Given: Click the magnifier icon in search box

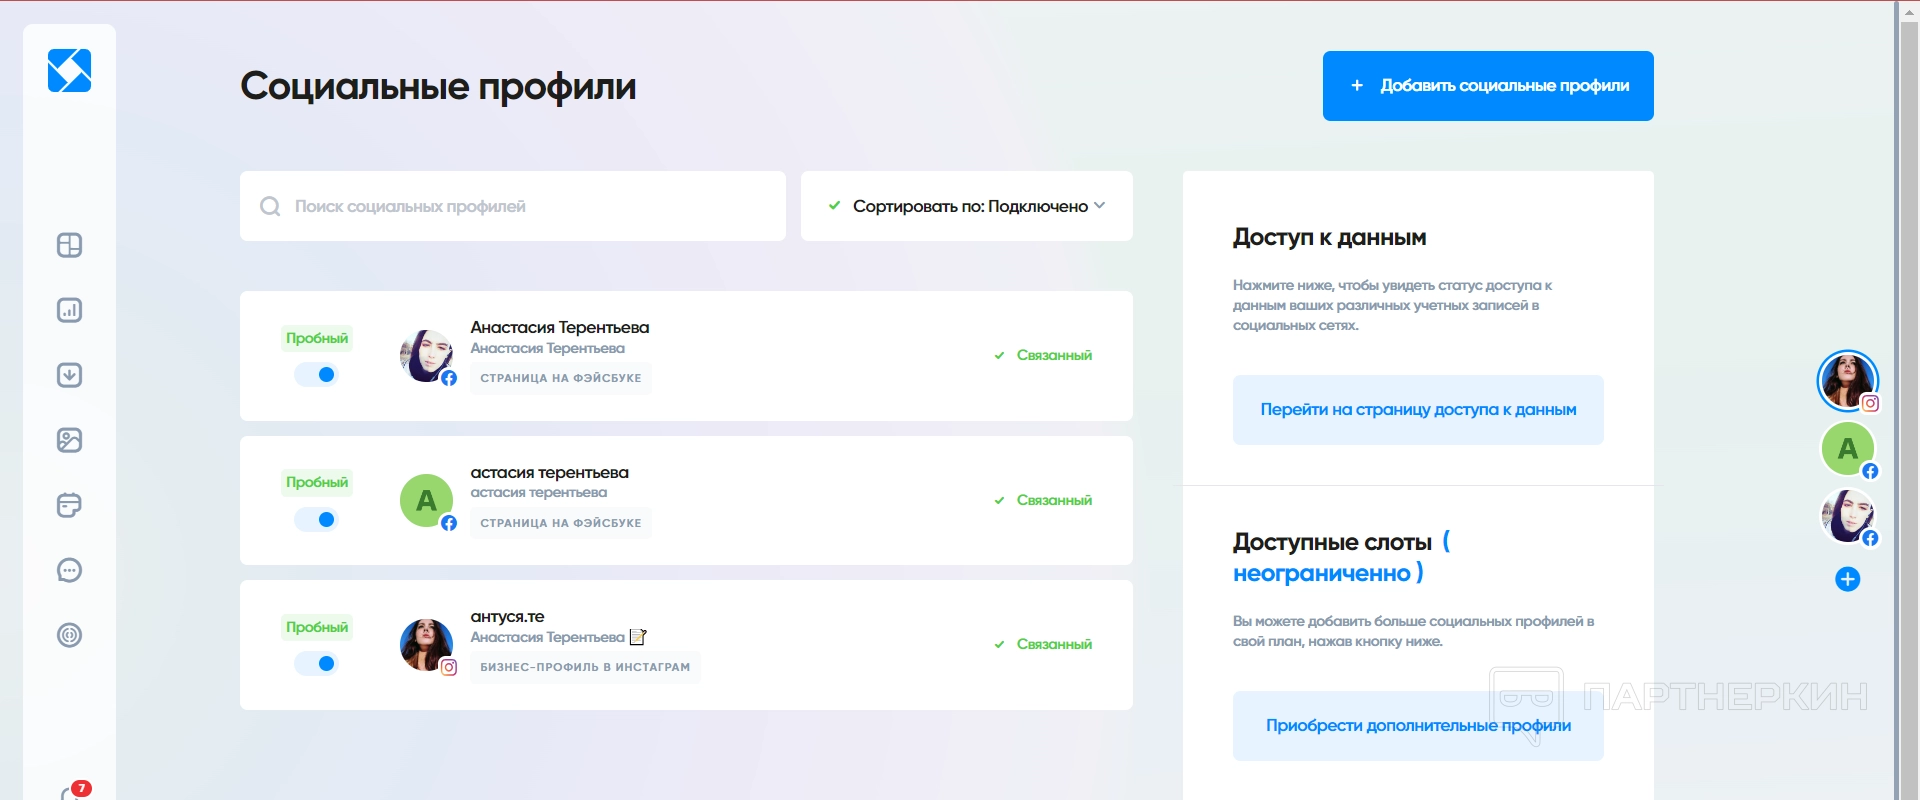Looking at the screenshot, I should [270, 206].
